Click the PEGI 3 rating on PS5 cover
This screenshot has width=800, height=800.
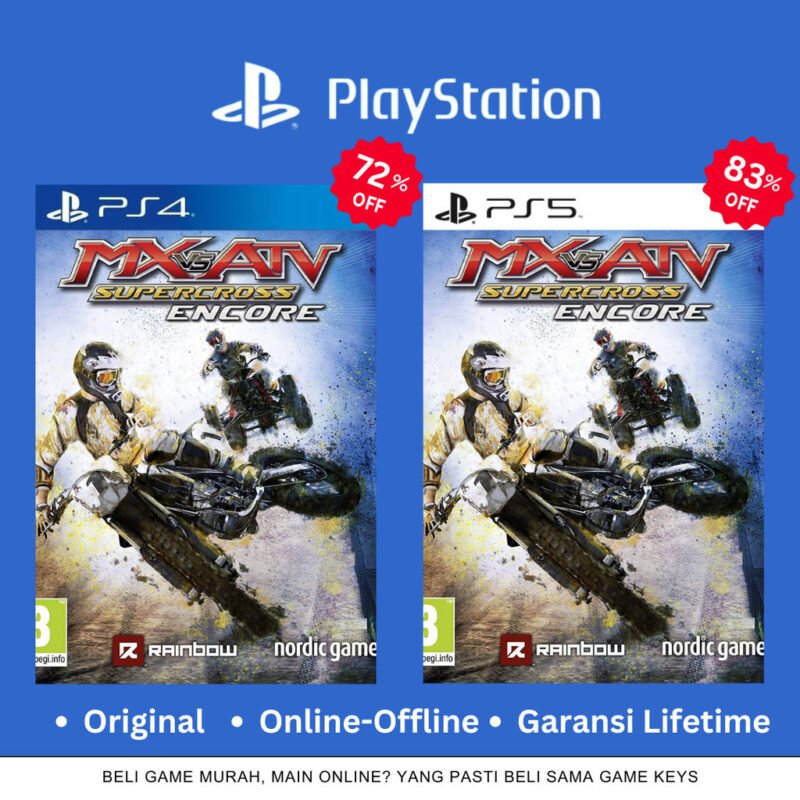439,632
